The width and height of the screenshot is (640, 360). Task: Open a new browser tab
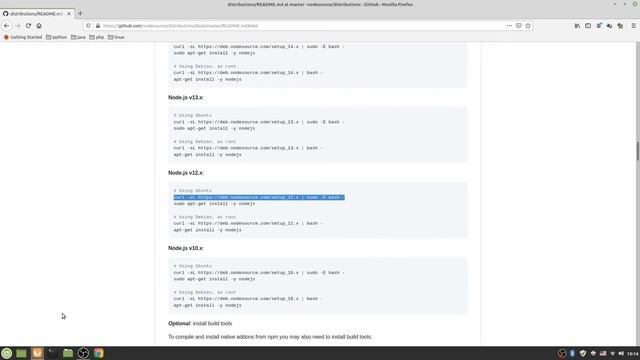click(x=80, y=13)
